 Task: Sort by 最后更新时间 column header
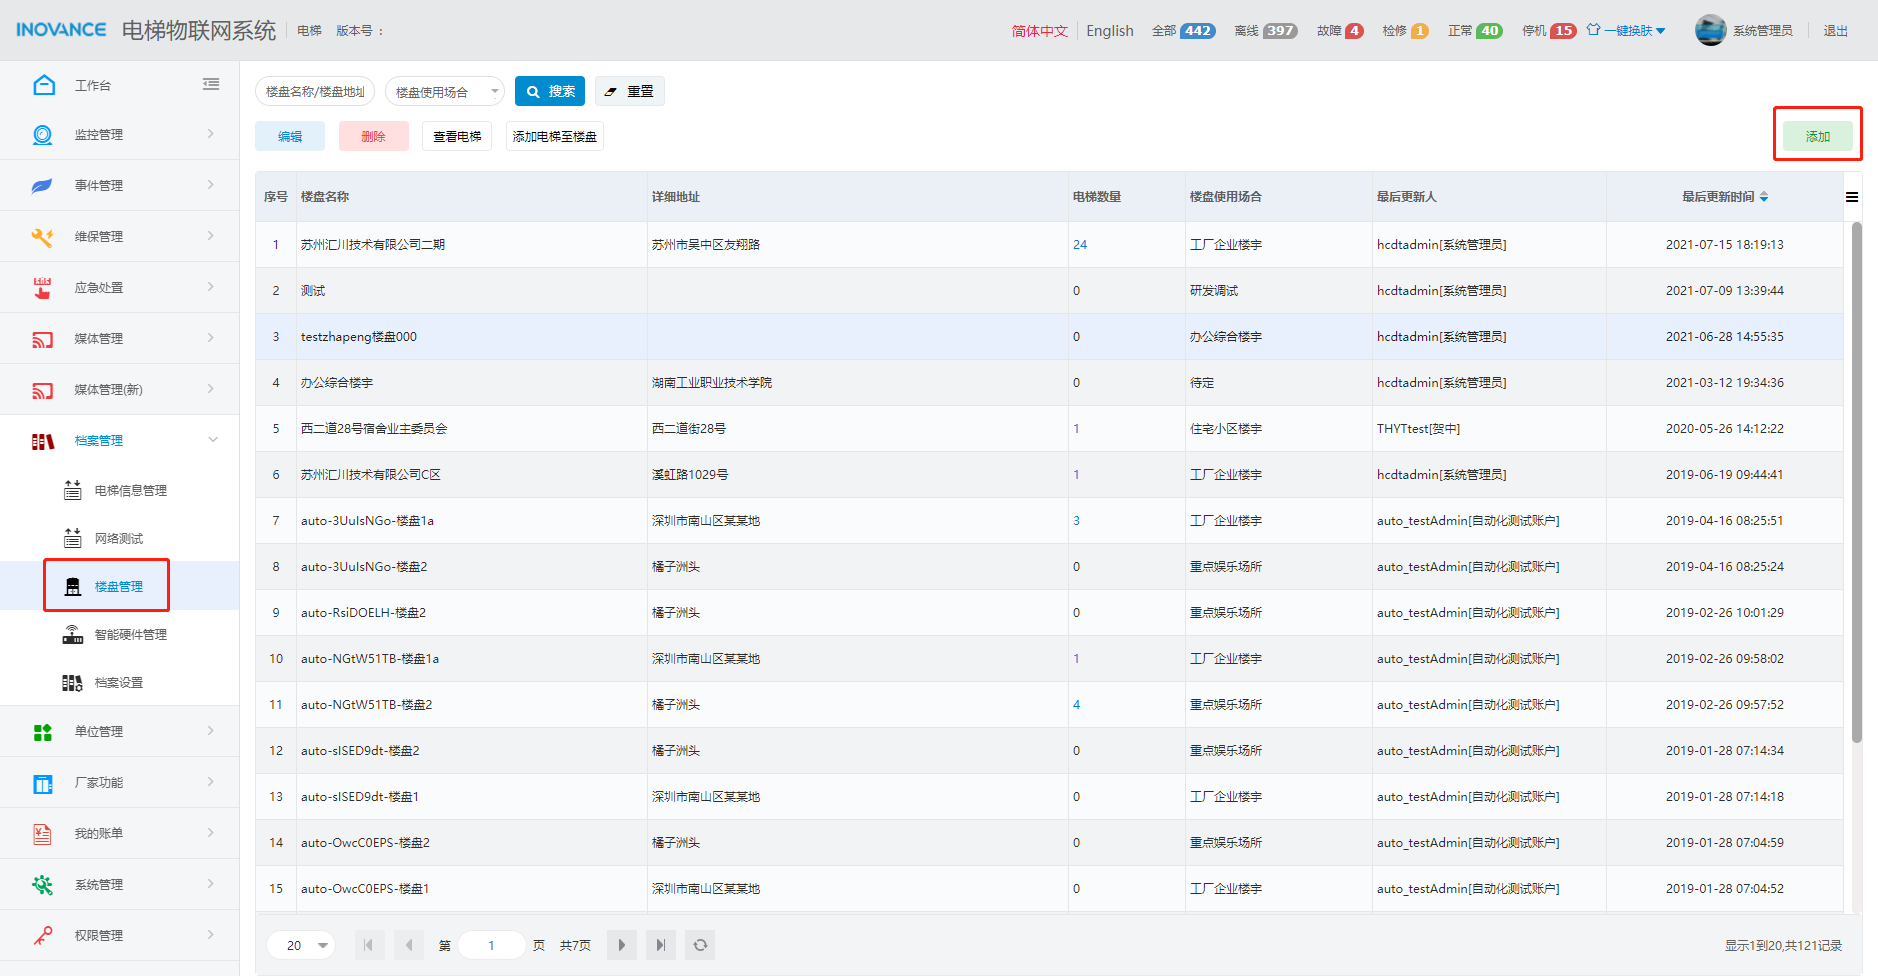click(x=1724, y=197)
